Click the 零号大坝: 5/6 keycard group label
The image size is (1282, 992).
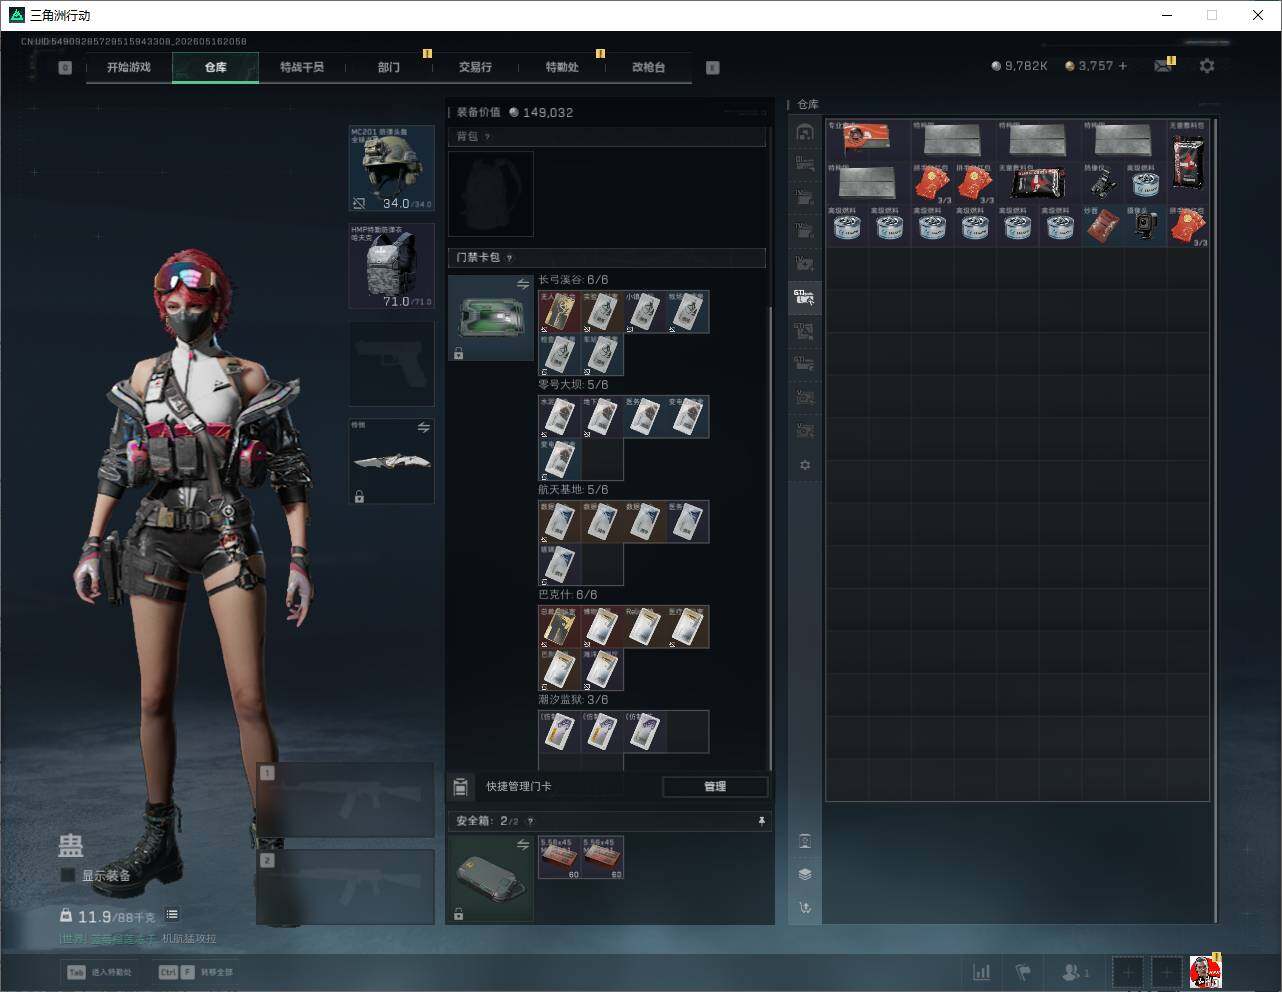573,385
